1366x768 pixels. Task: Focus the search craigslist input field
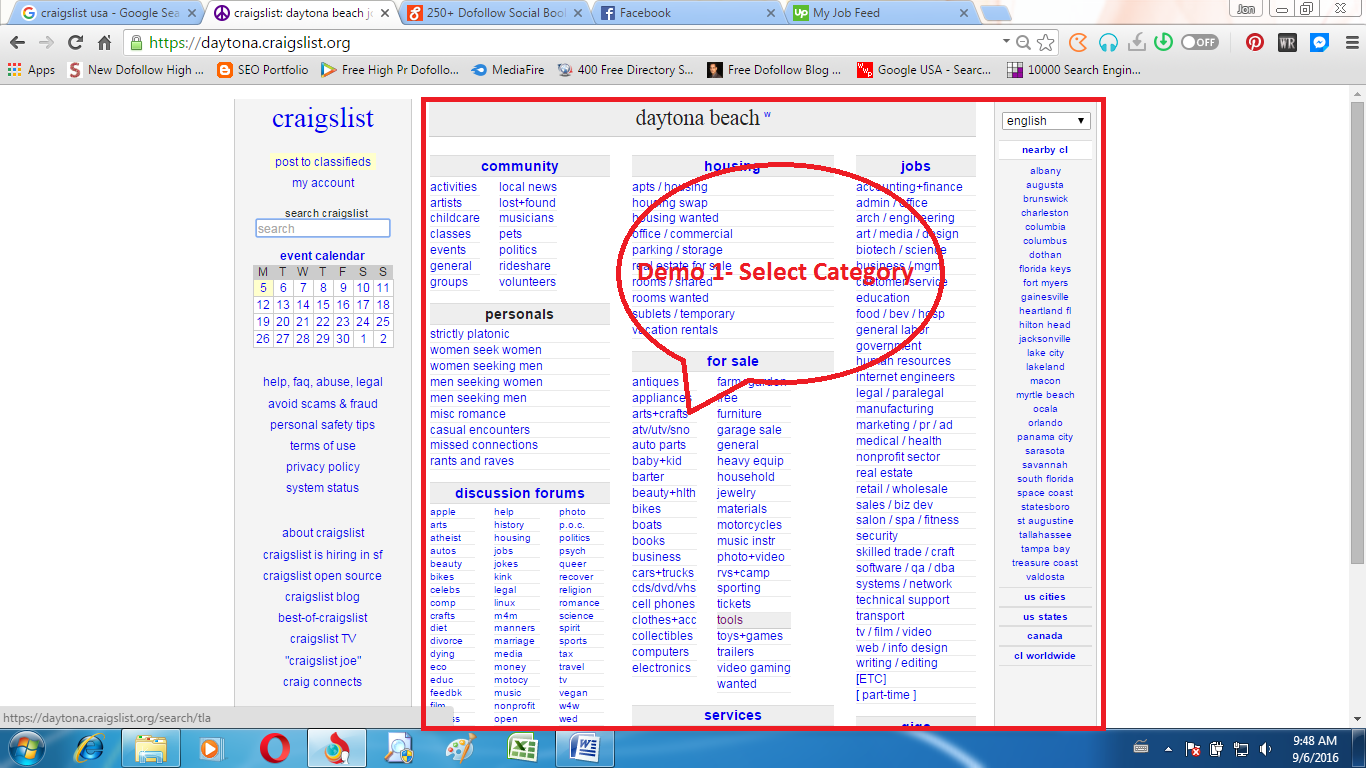coord(322,229)
